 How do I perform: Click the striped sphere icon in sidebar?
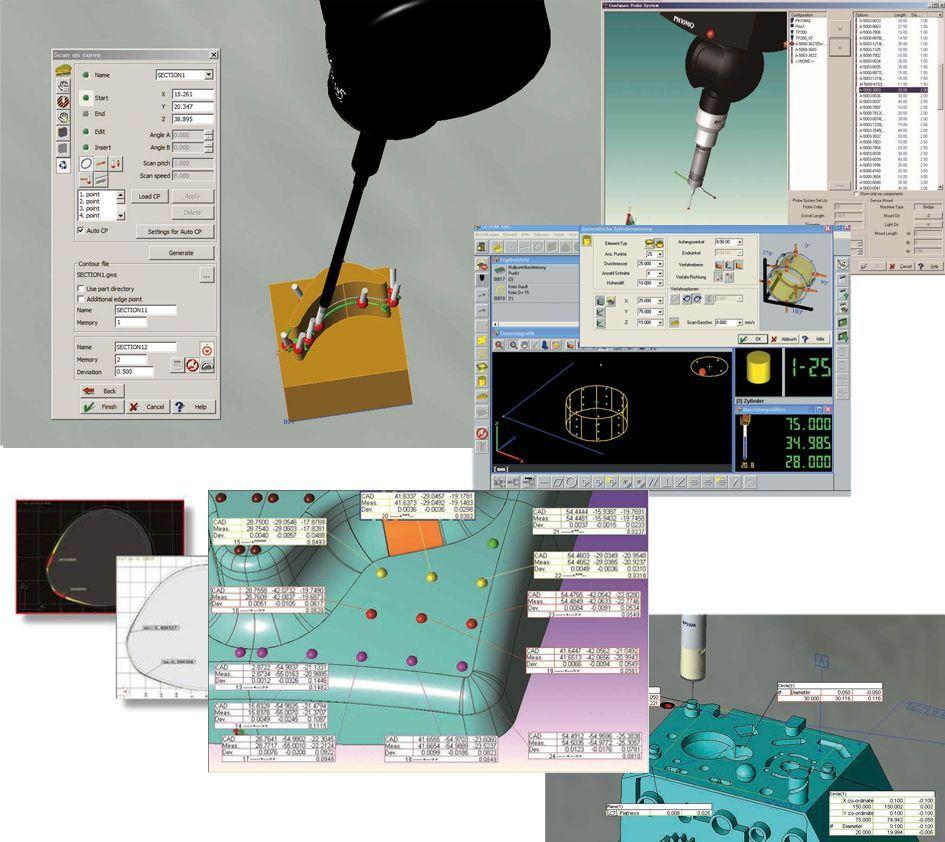(x=63, y=100)
